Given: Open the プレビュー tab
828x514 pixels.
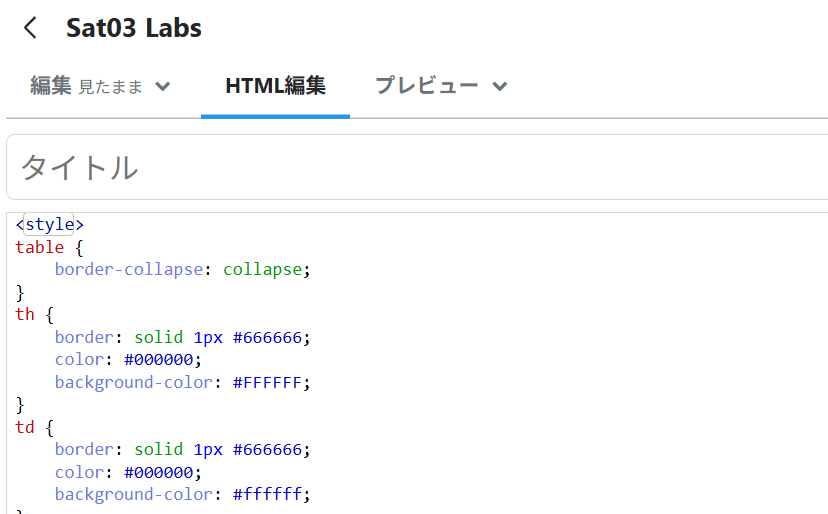Looking at the screenshot, I should 427,86.
